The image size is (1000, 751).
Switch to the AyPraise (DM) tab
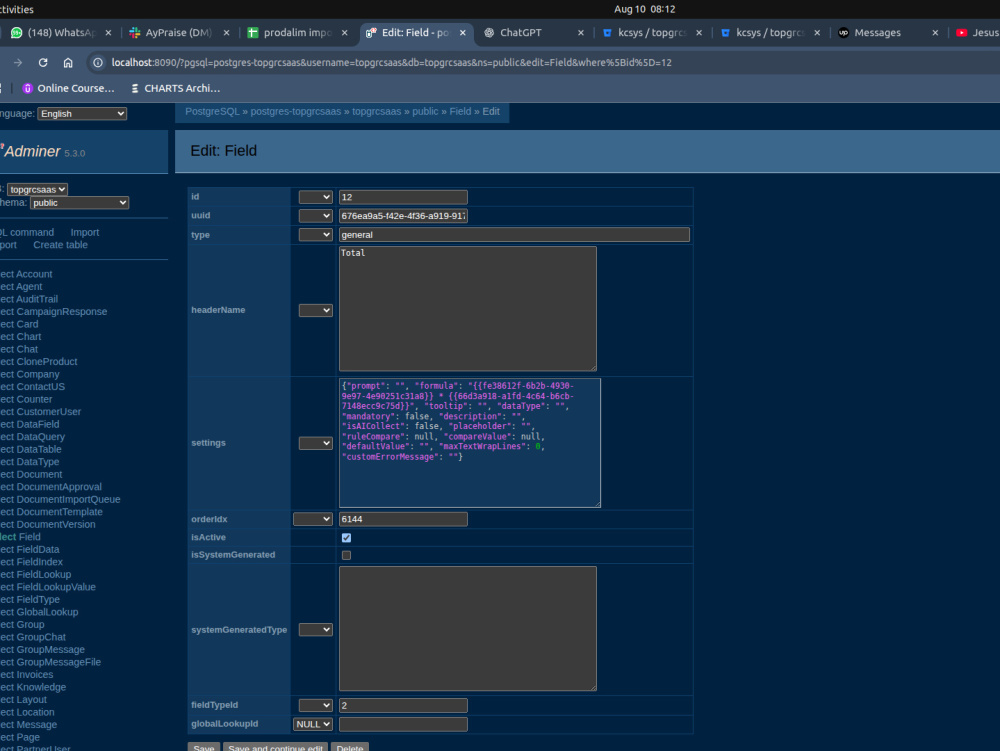179,33
